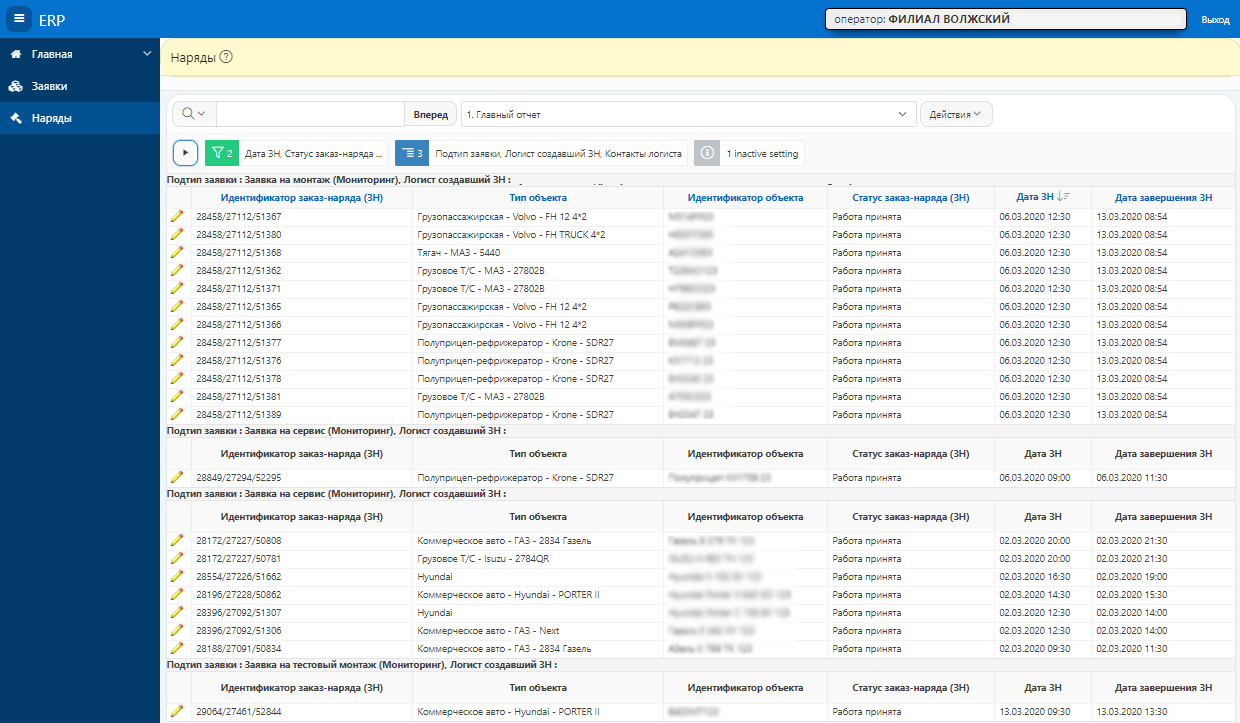The height and width of the screenshot is (723, 1240).
Task: Edit order 28458/27112/51367 with pencil icon
Action: pos(177,216)
